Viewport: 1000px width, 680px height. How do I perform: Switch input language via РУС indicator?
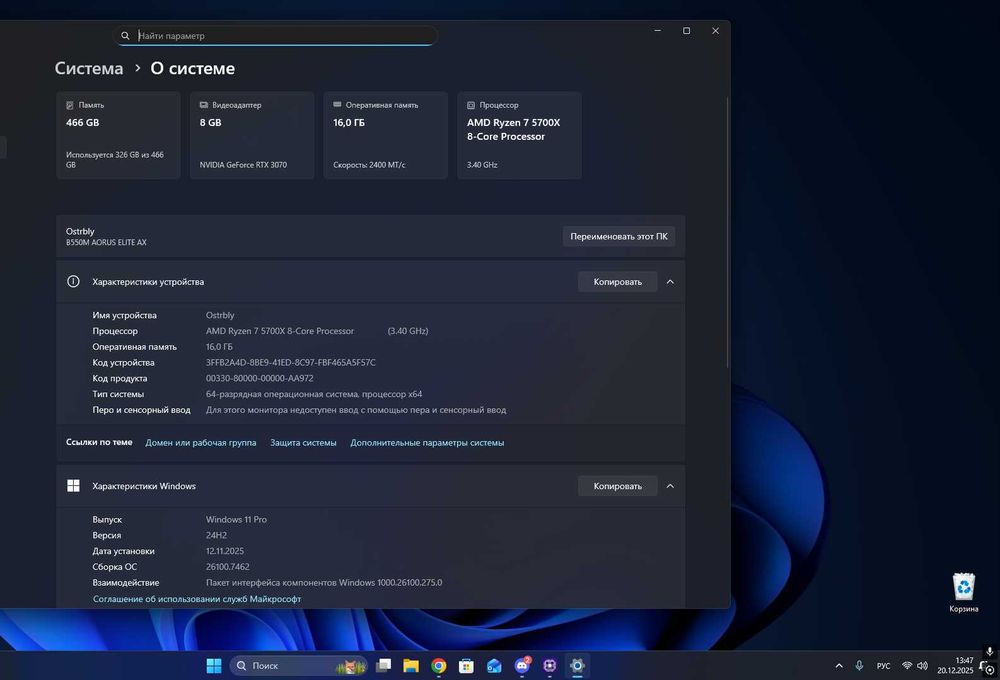pyautogui.click(x=883, y=666)
